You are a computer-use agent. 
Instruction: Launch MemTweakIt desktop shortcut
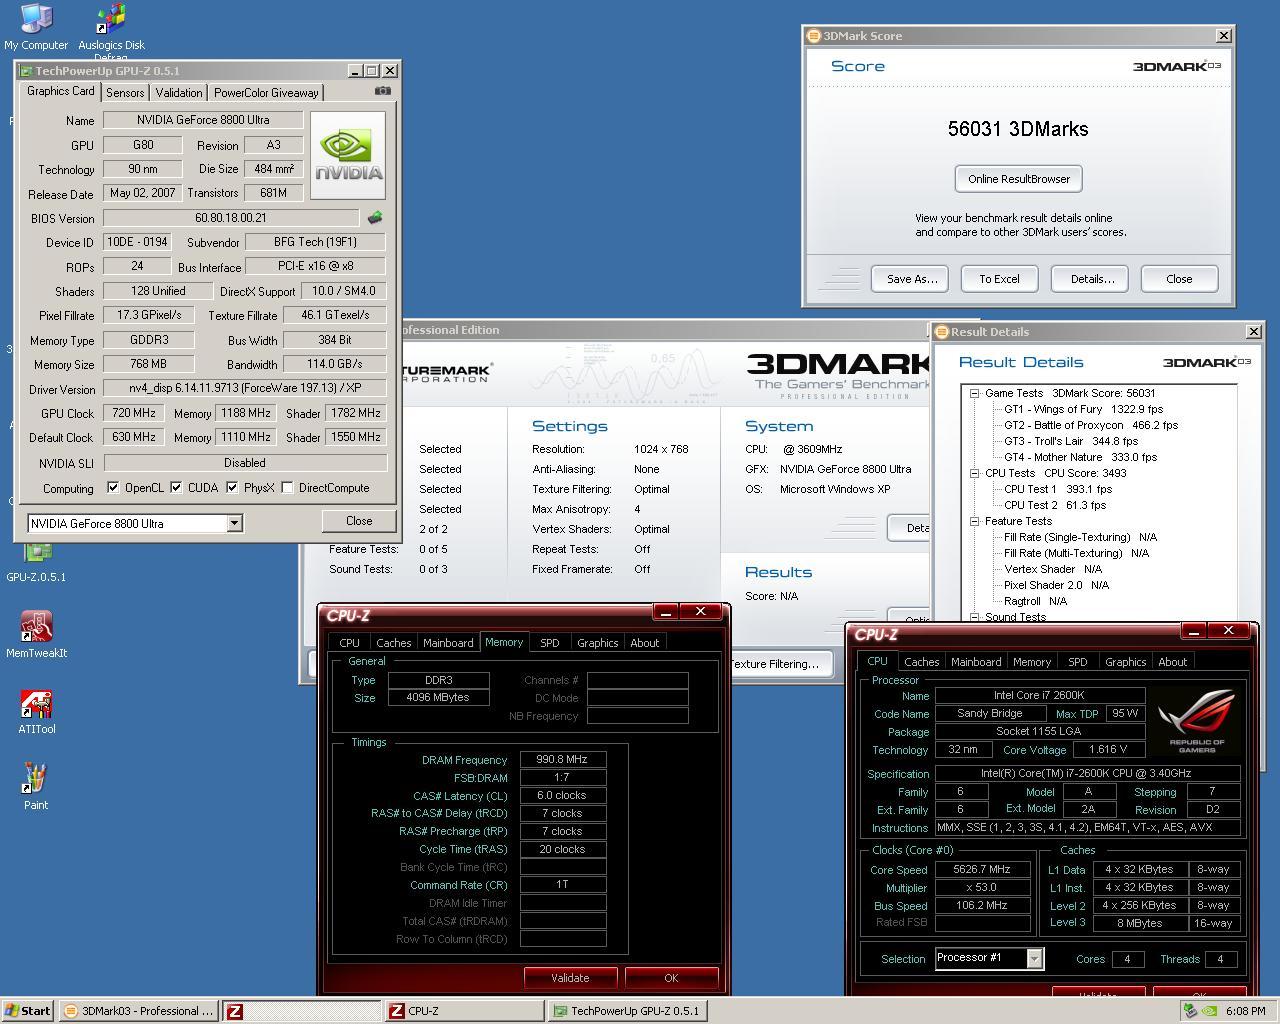pyautogui.click(x=36, y=634)
